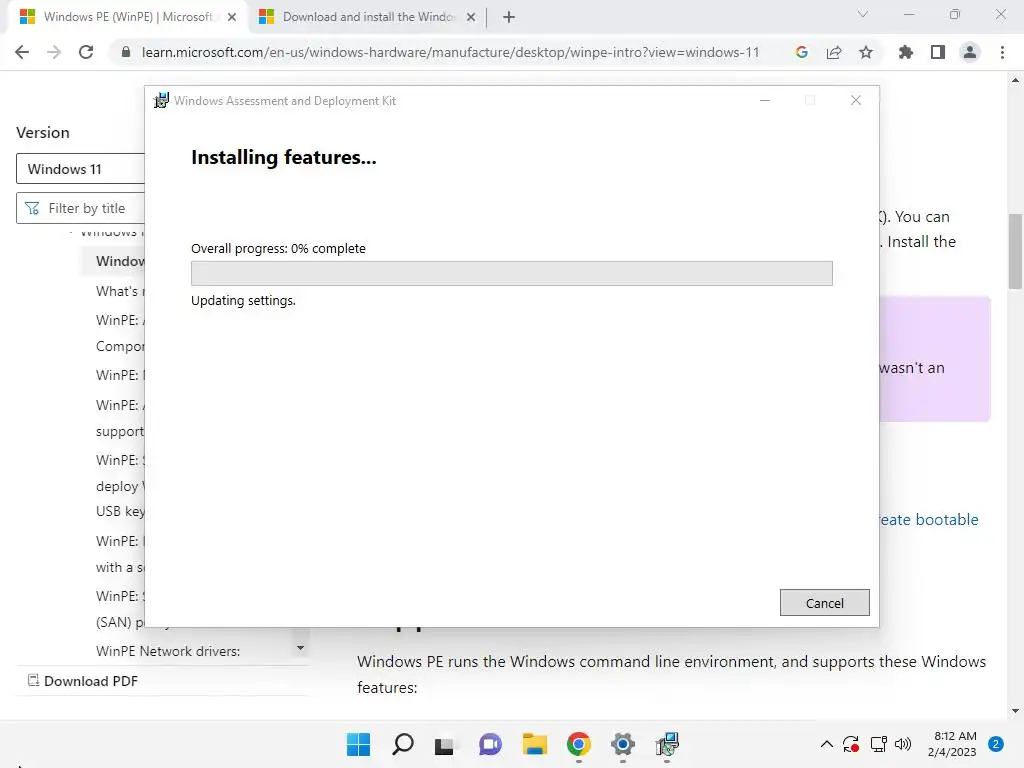Close the Windows PE (WinPE) tab

(x=232, y=18)
